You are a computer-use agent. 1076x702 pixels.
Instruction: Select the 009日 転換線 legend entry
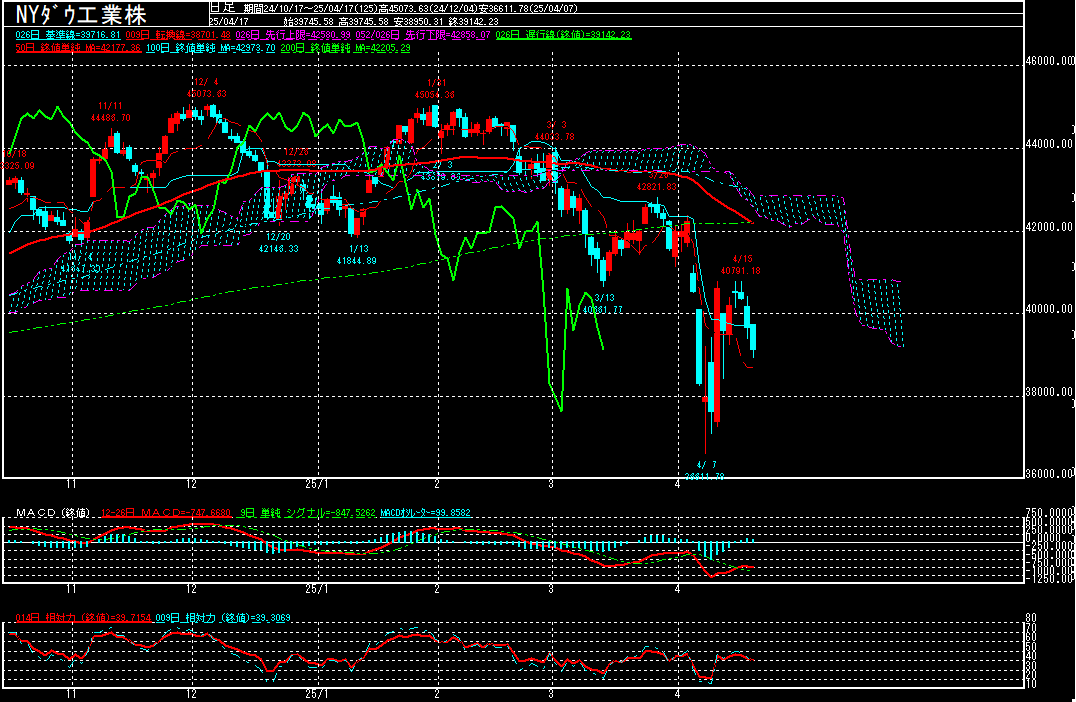[x=178, y=34]
